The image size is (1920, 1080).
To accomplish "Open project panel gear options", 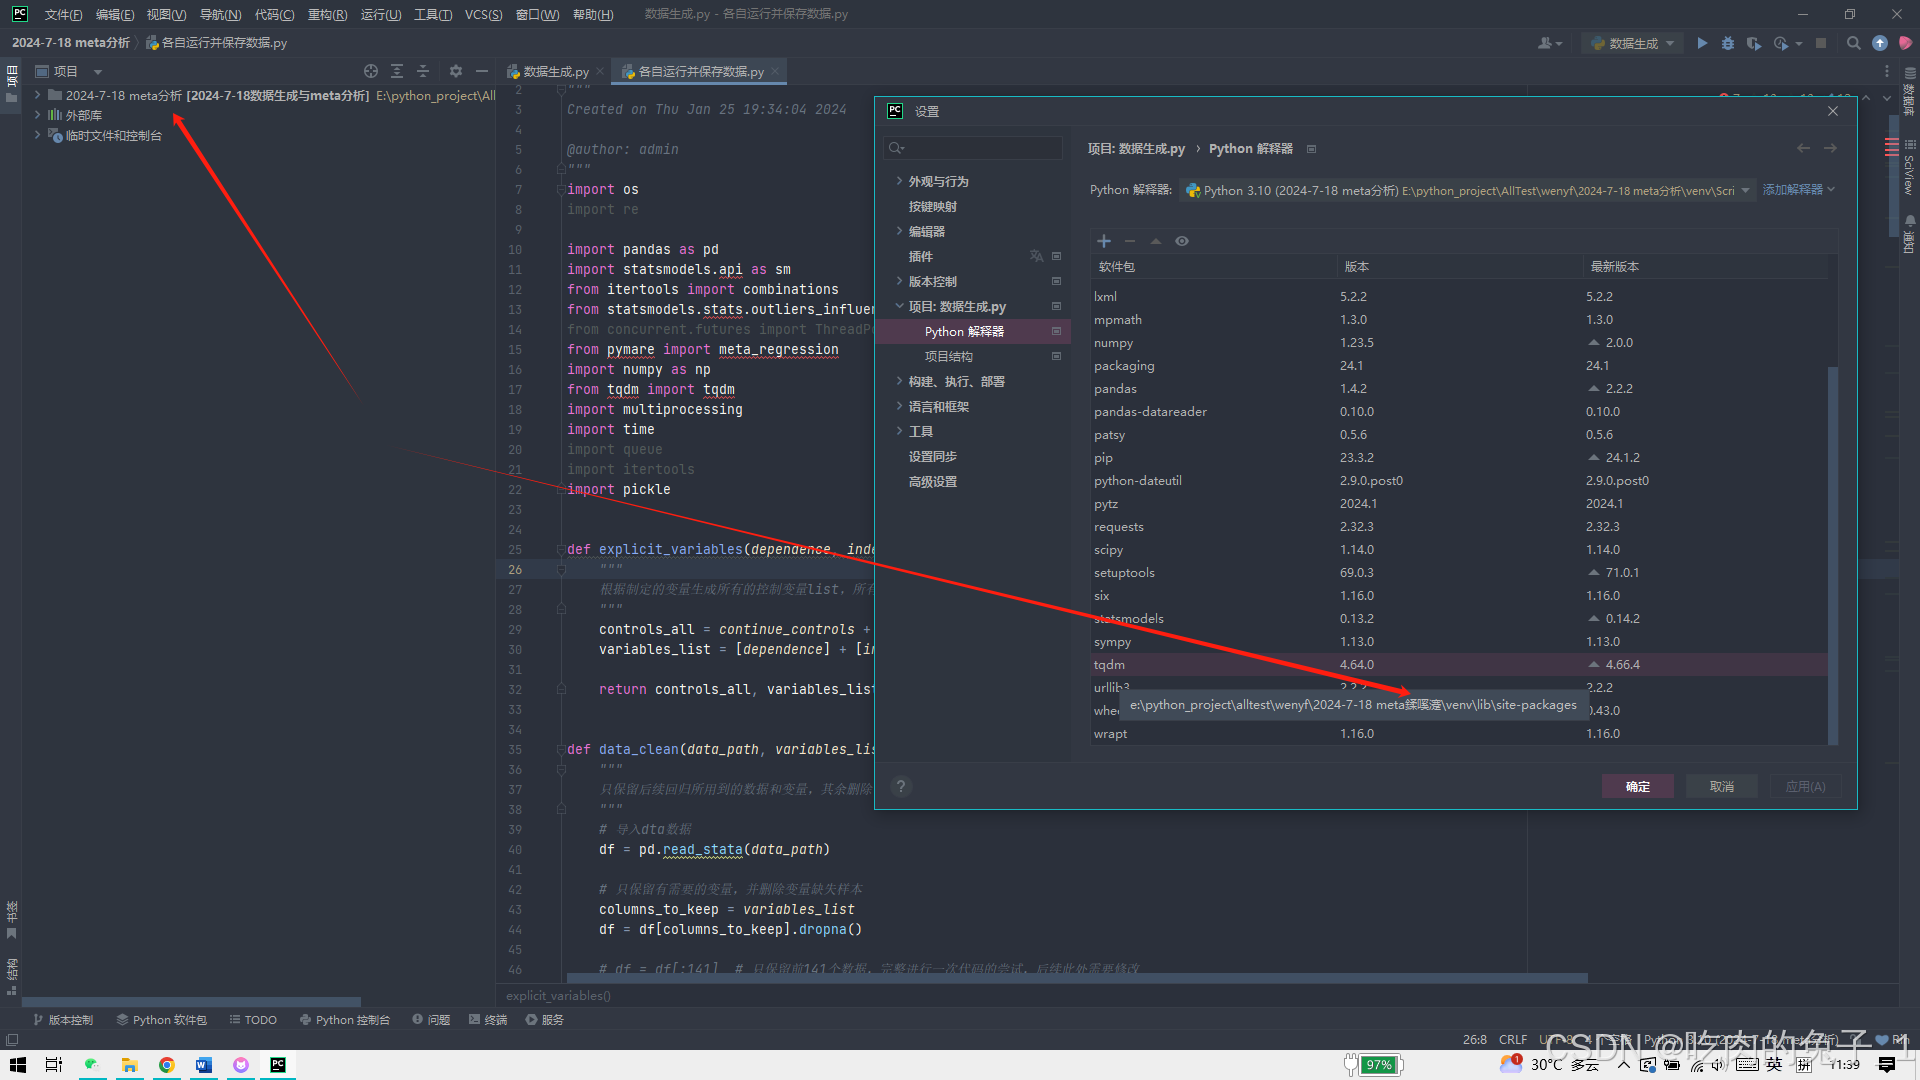I will pyautogui.click(x=456, y=71).
